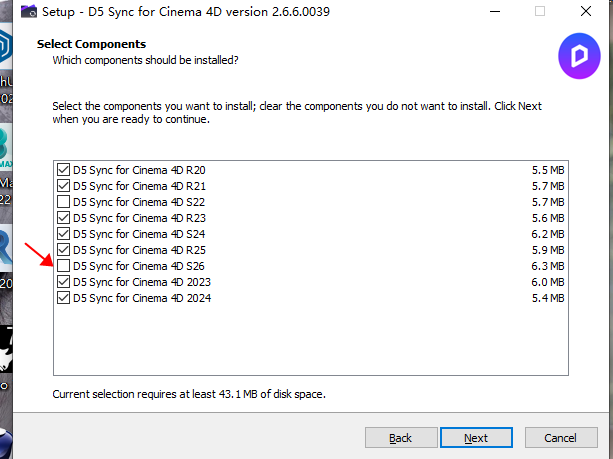The width and height of the screenshot is (613, 459).
Task: Click the setup window title text
Action: (x=186, y=12)
